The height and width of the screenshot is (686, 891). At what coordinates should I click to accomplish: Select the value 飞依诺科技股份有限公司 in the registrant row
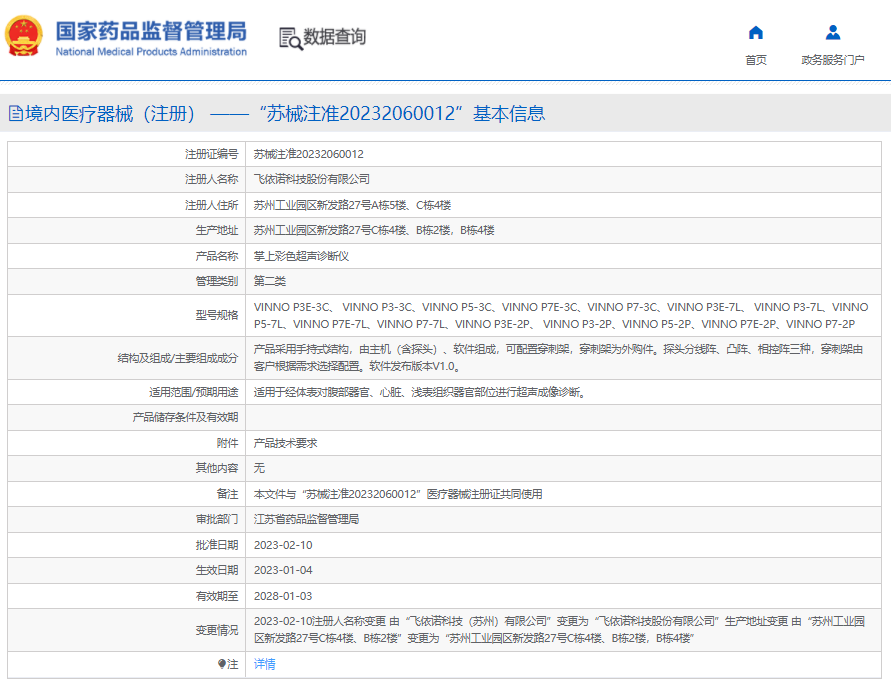(312, 179)
